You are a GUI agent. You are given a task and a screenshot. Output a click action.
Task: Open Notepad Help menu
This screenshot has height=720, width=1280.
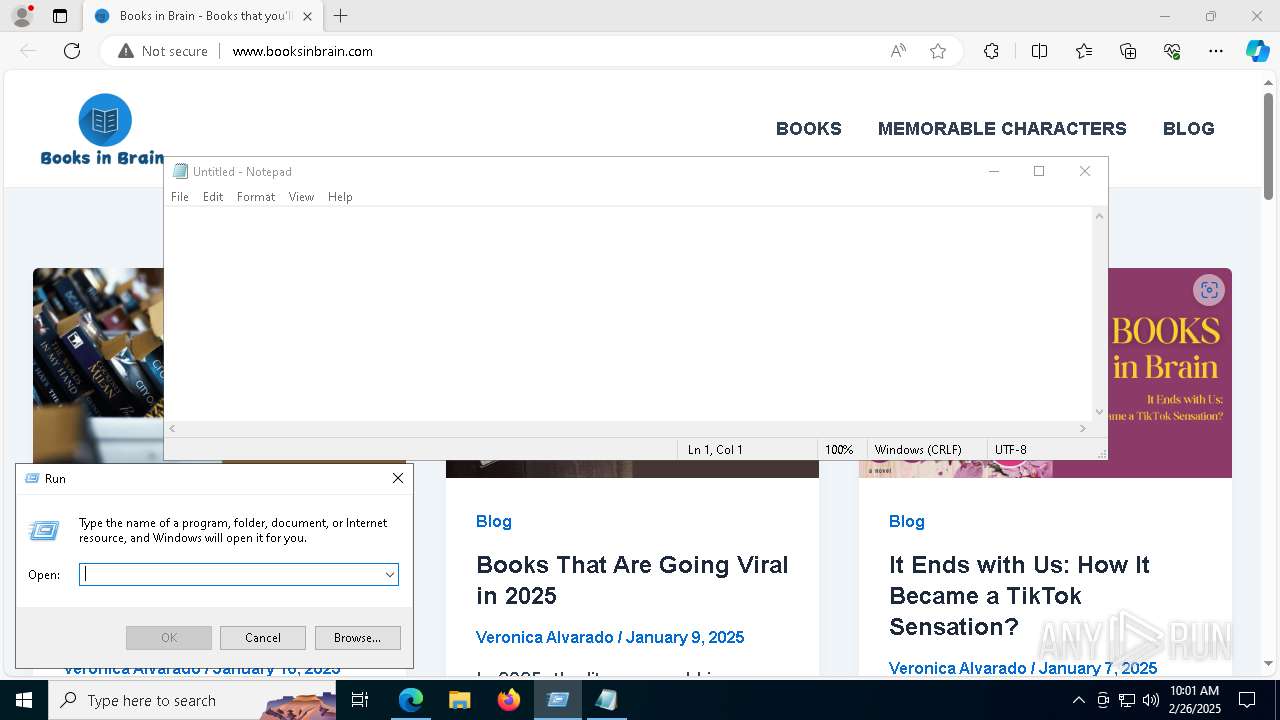340,197
